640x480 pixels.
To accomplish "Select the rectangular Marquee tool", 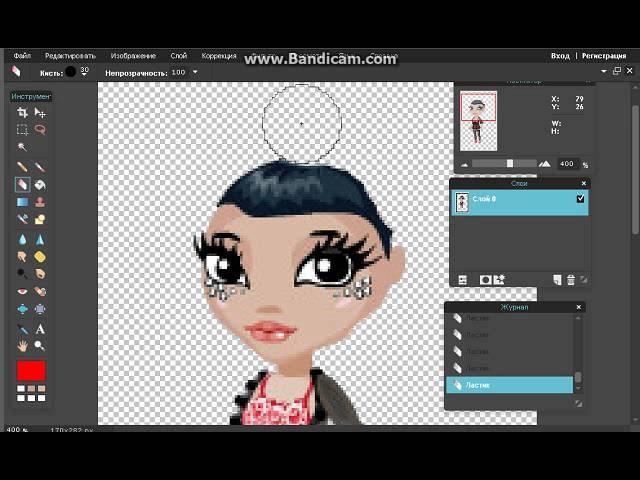I will point(22,129).
